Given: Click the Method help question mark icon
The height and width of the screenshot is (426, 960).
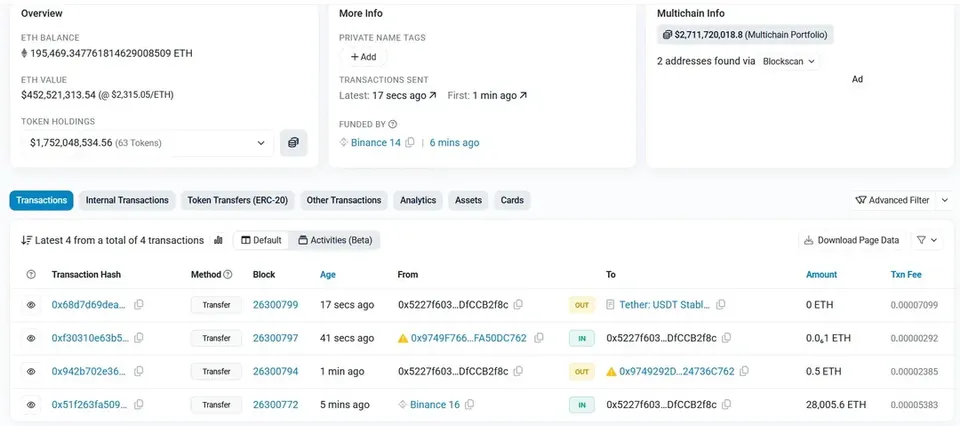Looking at the screenshot, I should pos(228,275).
